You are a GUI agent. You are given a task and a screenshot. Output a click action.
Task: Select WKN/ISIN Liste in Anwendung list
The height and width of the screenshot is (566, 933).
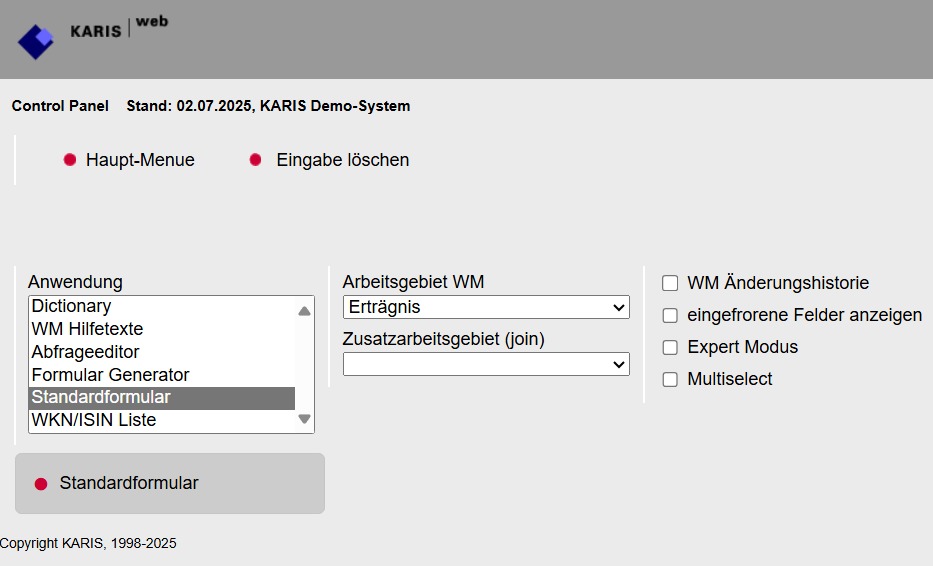click(161, 420)
